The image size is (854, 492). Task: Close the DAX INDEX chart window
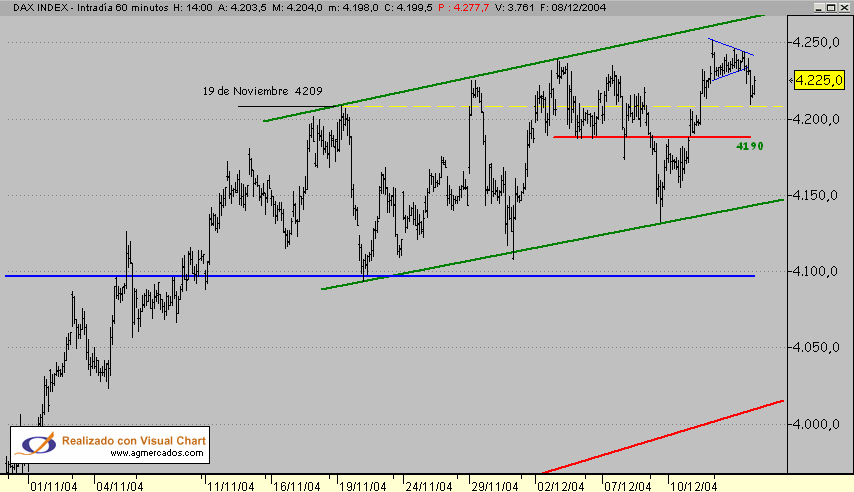tap(843, 8)
